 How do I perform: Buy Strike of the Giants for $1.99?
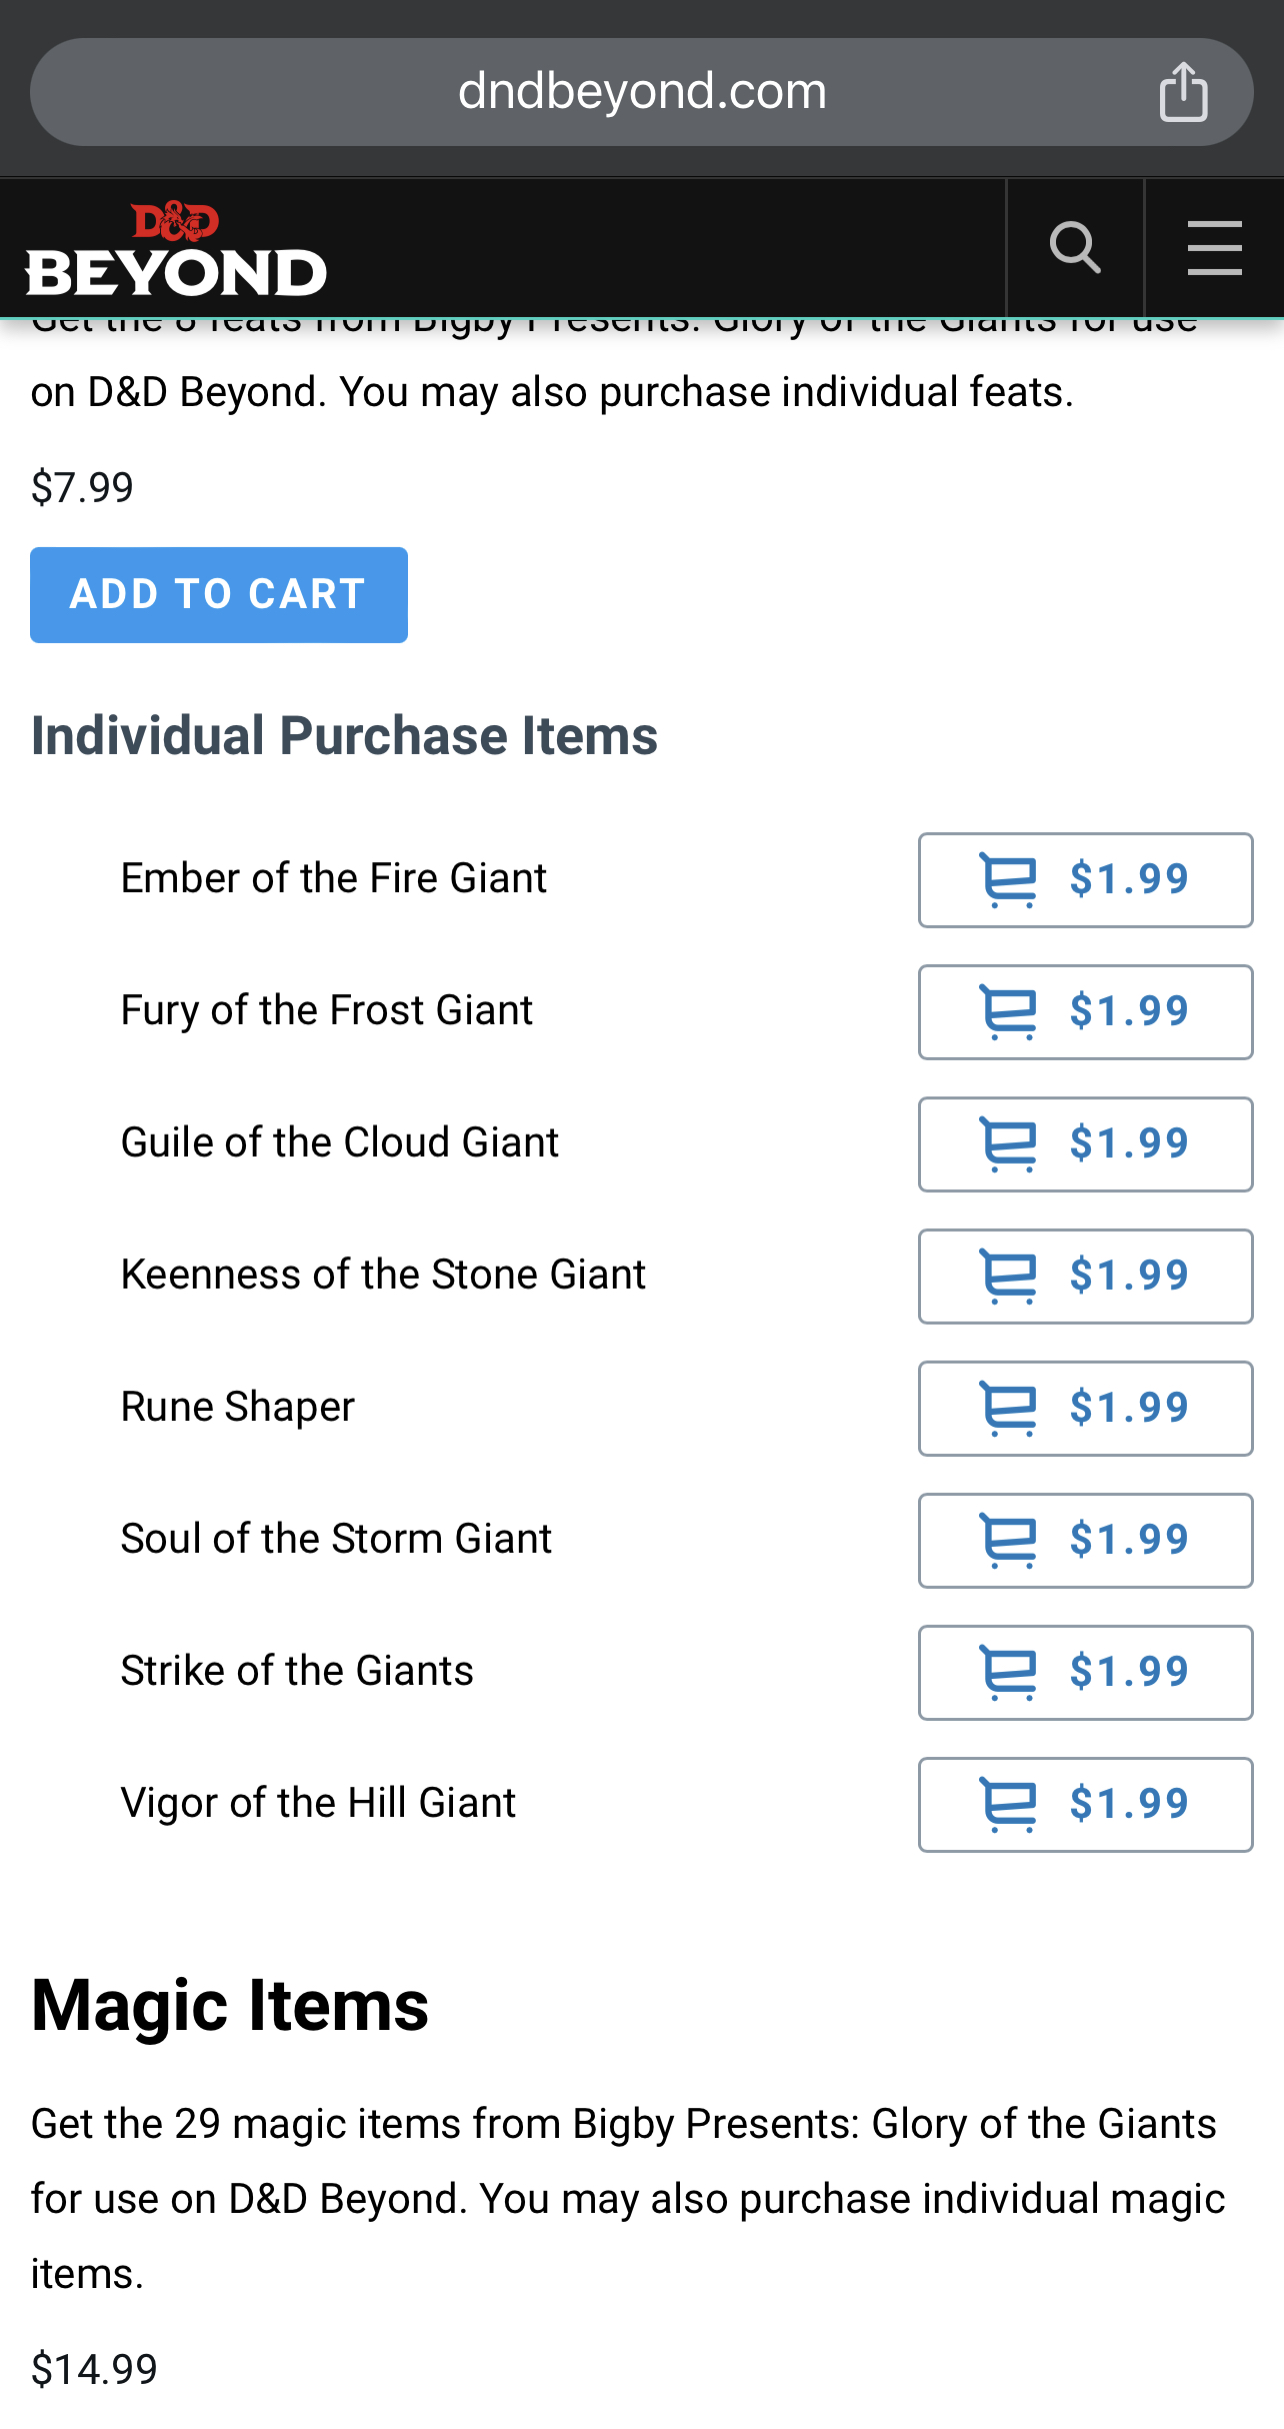tap(1085, 1672)
